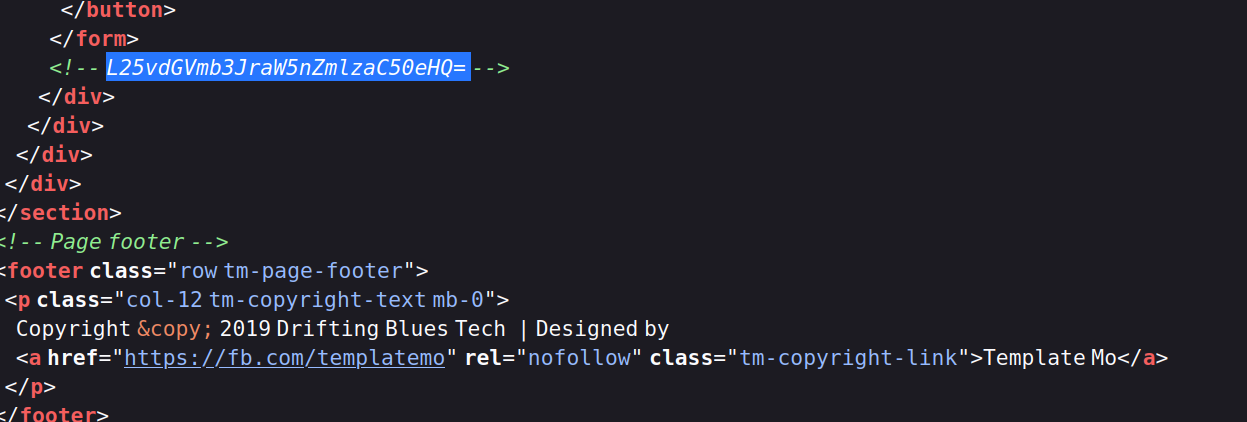
Task: Click the &copy; entity in the copyright line
Action: [x=174, y=329]
